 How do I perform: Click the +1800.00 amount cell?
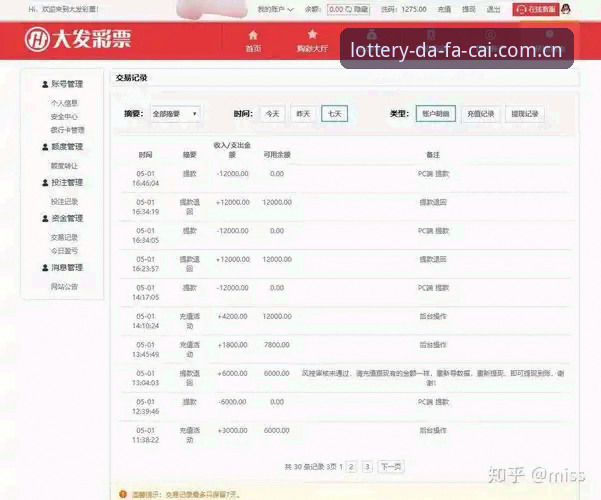pyautogui.click(x=233, y=345)
